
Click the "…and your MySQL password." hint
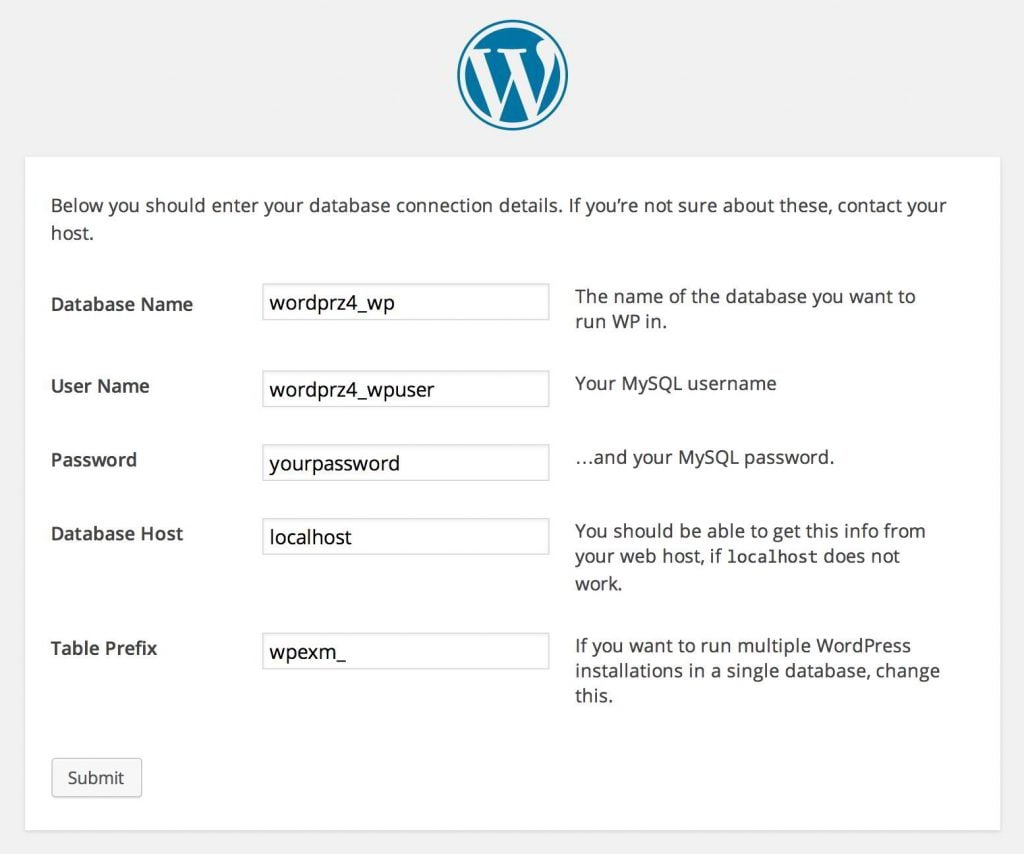click(704, 458)
